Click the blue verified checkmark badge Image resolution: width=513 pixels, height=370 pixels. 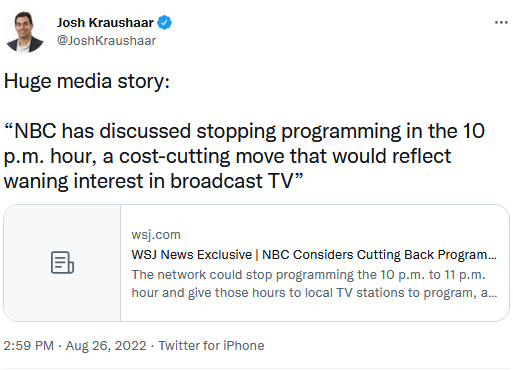(164, 22)
